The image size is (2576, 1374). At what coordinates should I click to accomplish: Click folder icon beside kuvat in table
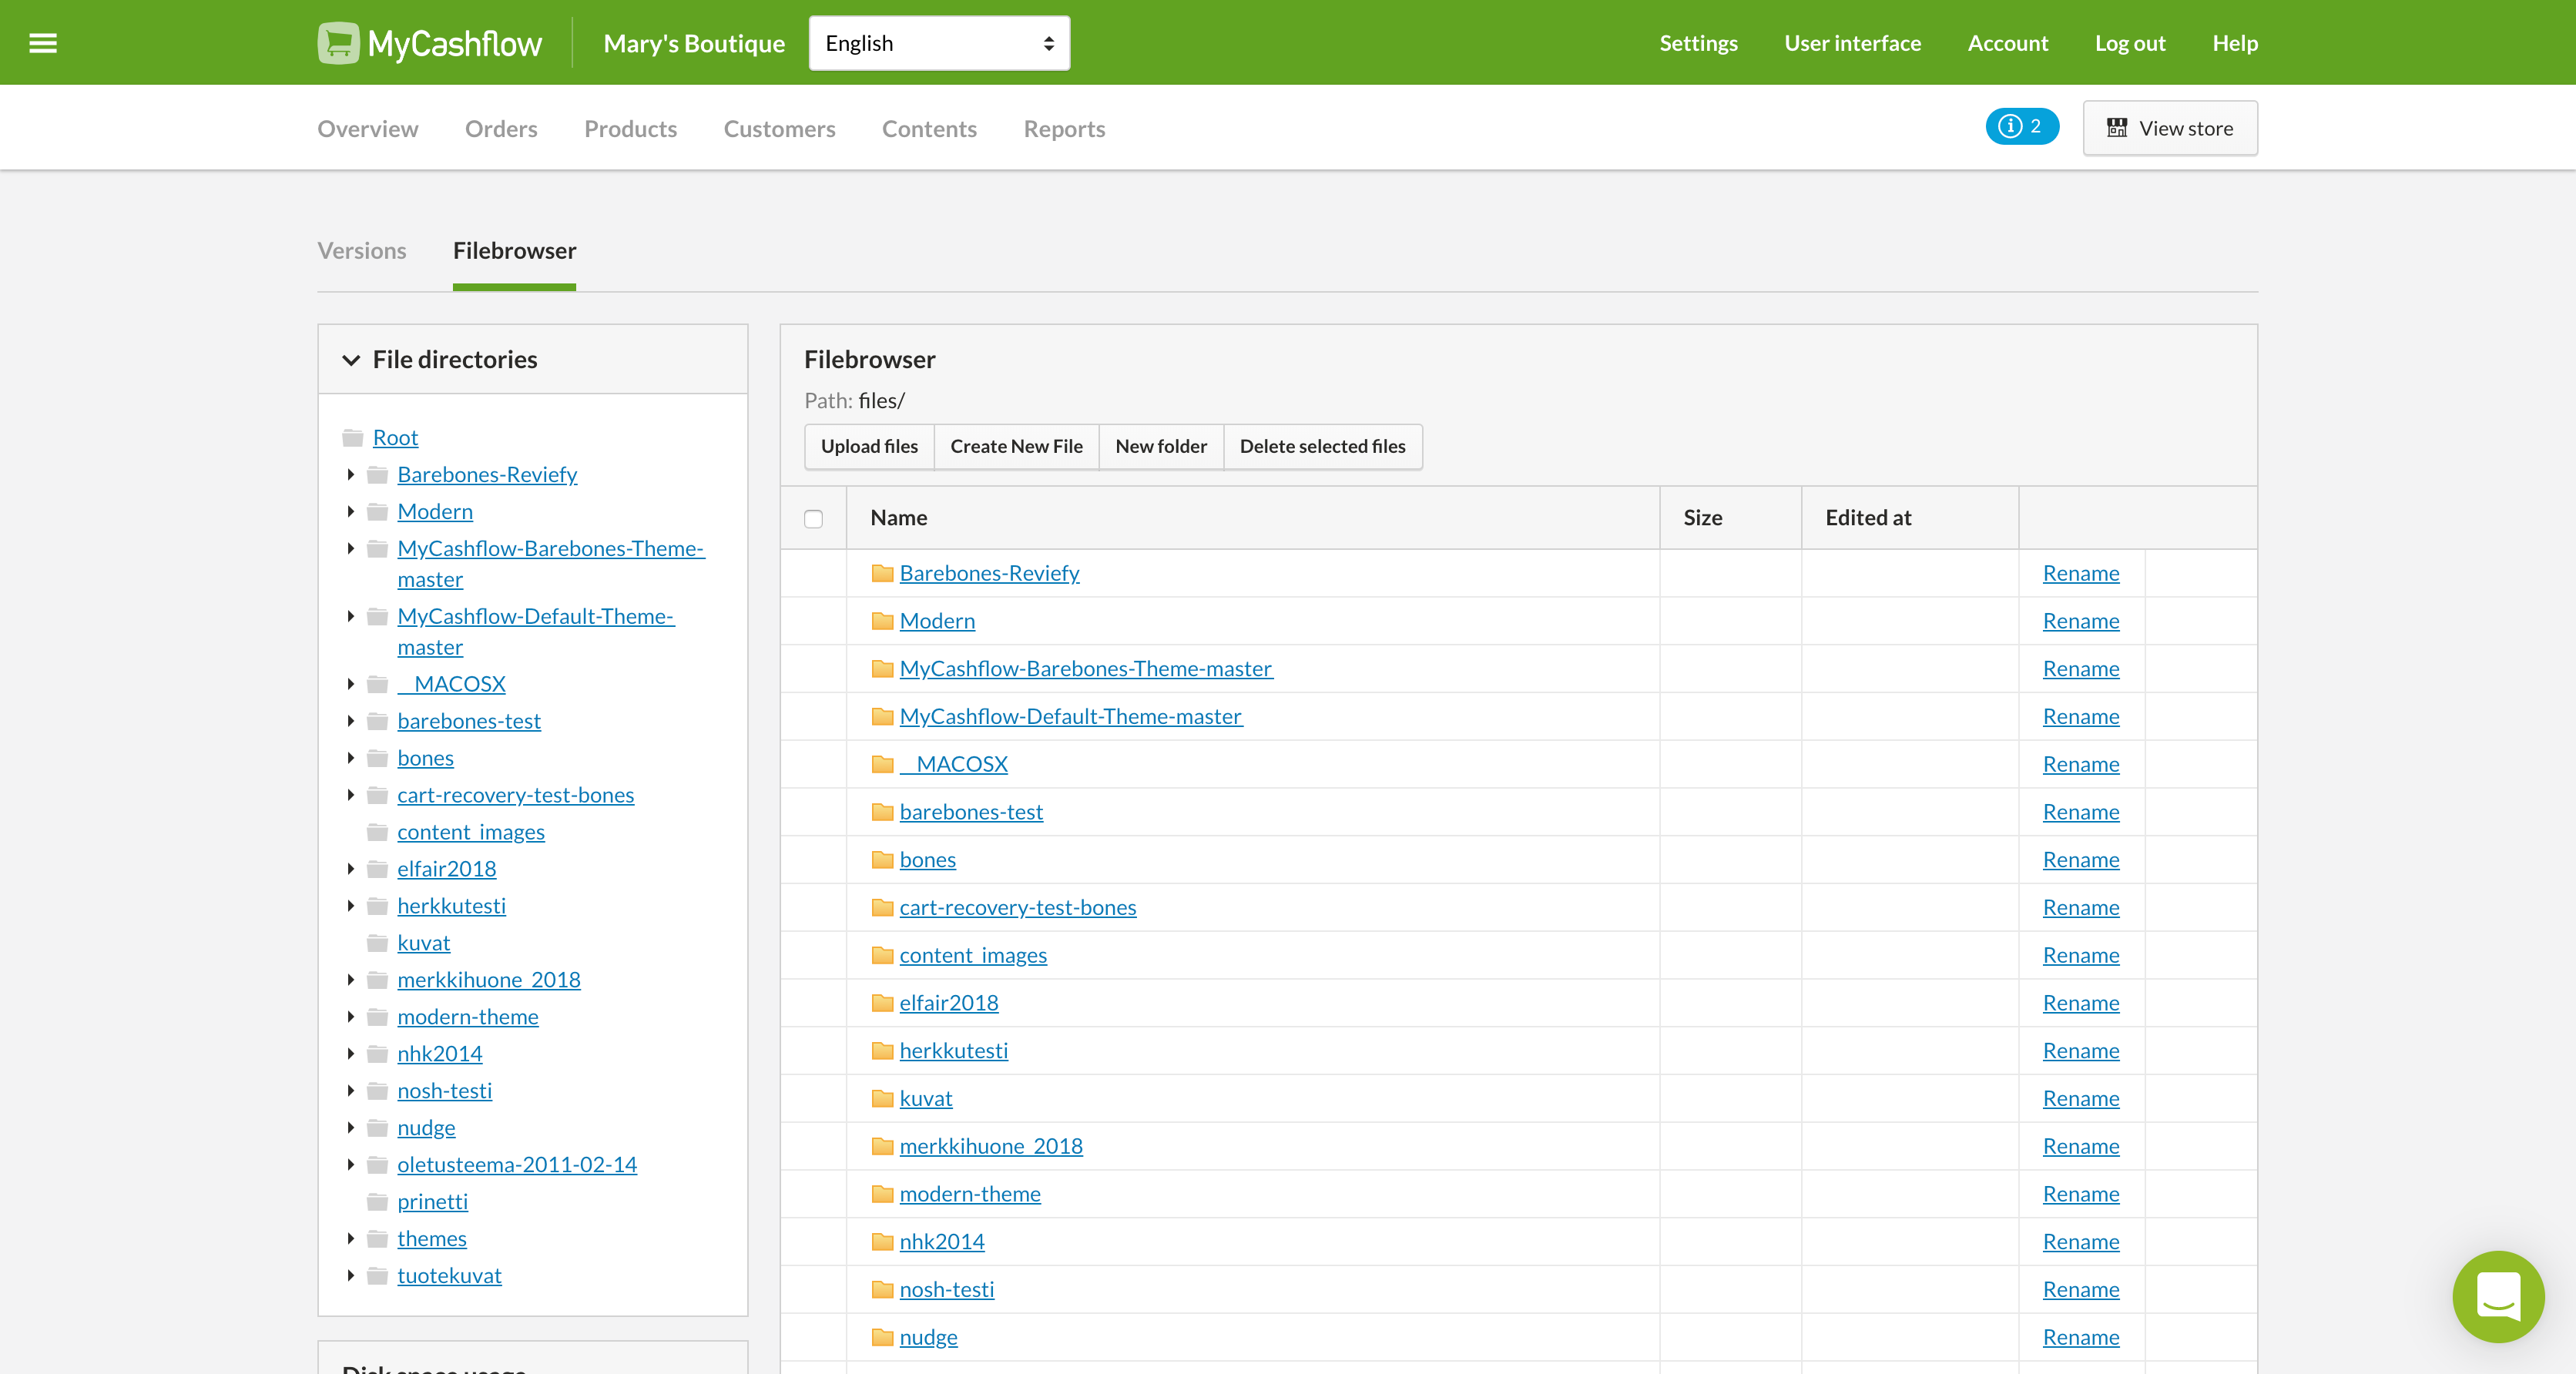coord(882,1098)
